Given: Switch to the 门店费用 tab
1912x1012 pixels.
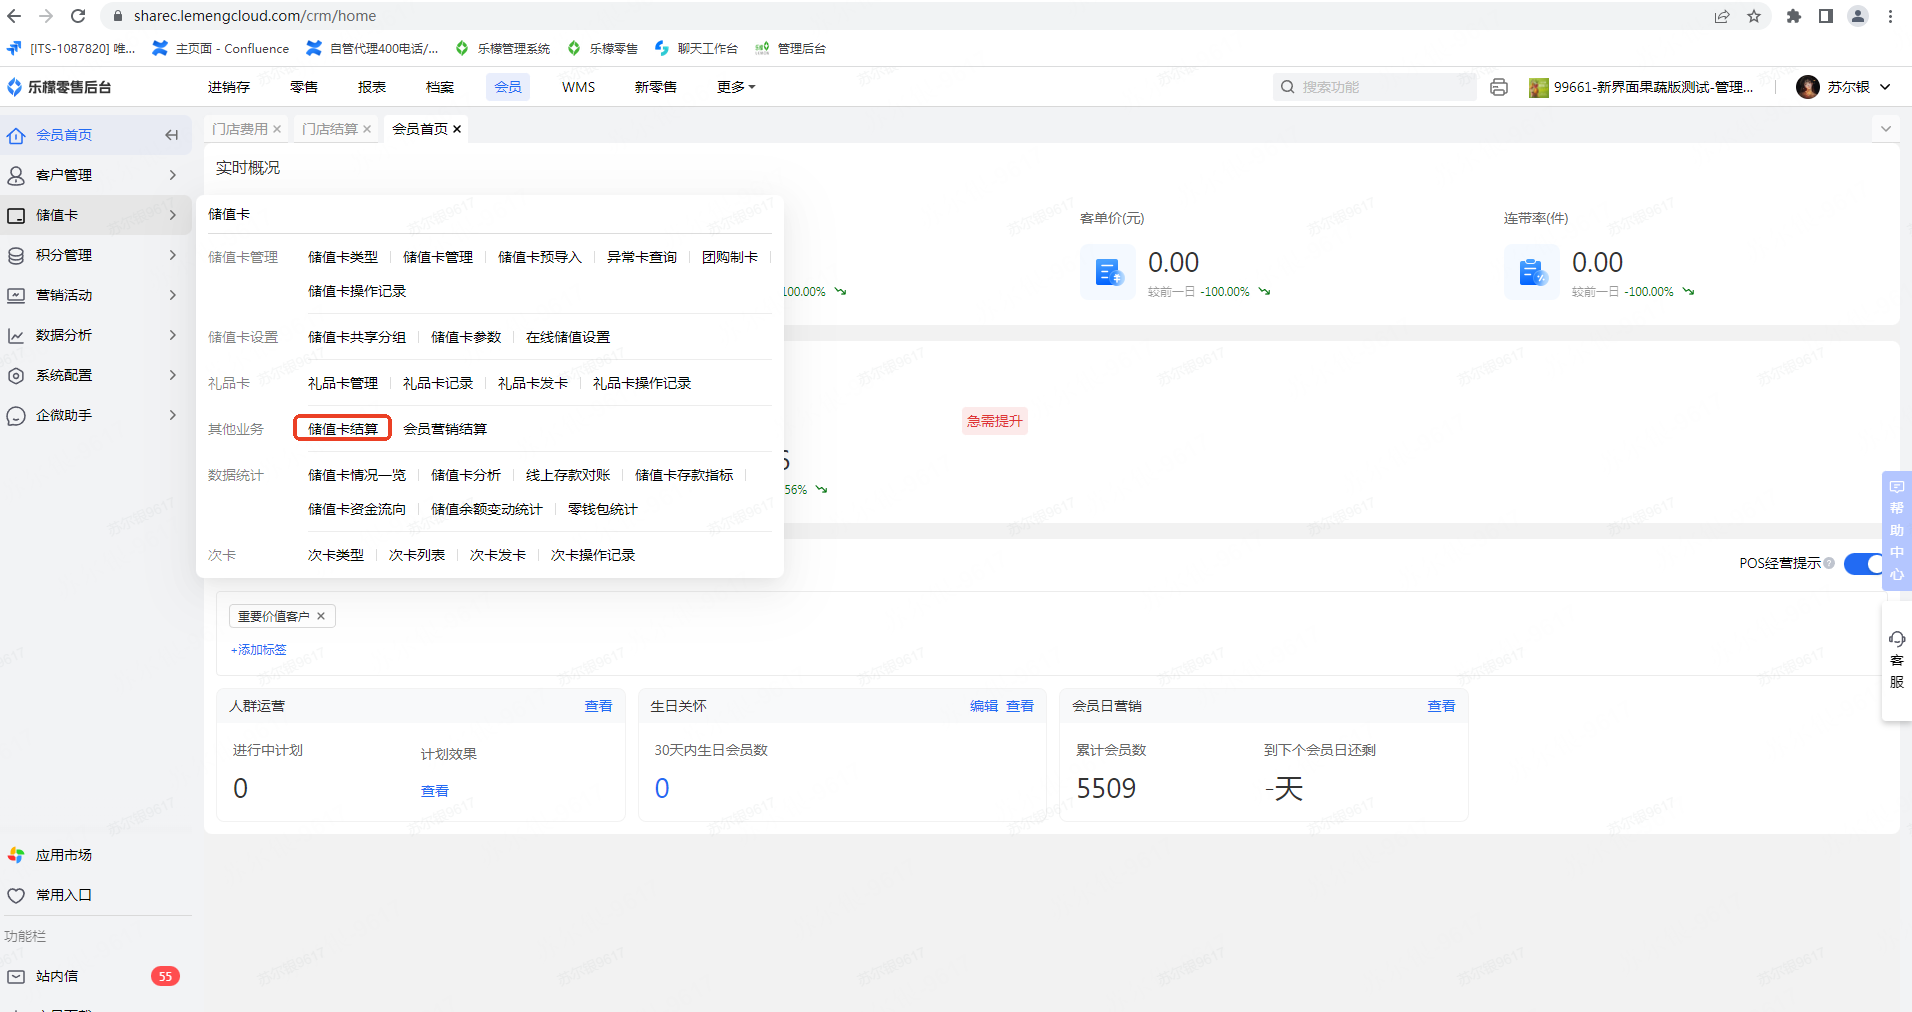Looking at the screenshot, I should point(240,129).
